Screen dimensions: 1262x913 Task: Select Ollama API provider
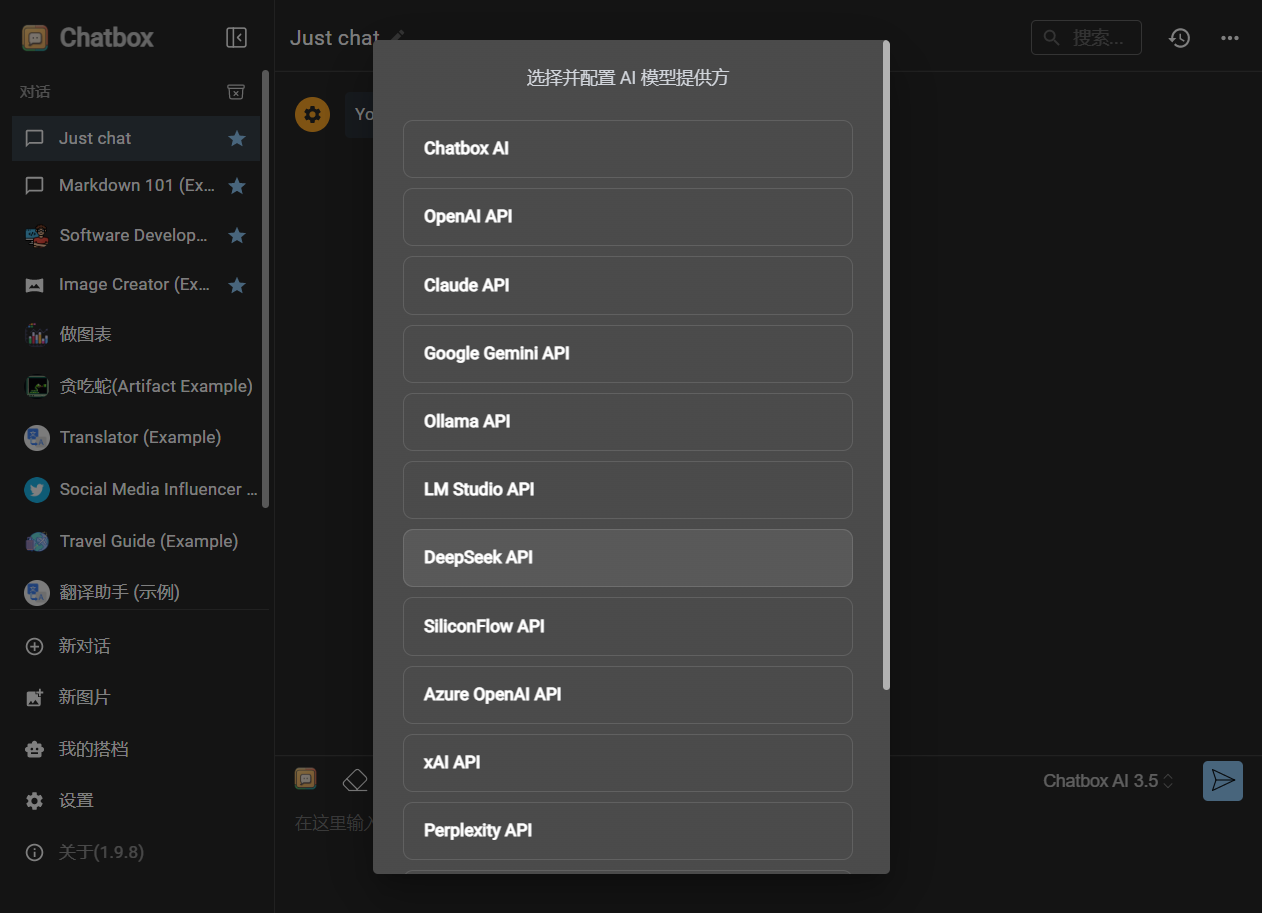pyautogui.click(x=628, y=421)
